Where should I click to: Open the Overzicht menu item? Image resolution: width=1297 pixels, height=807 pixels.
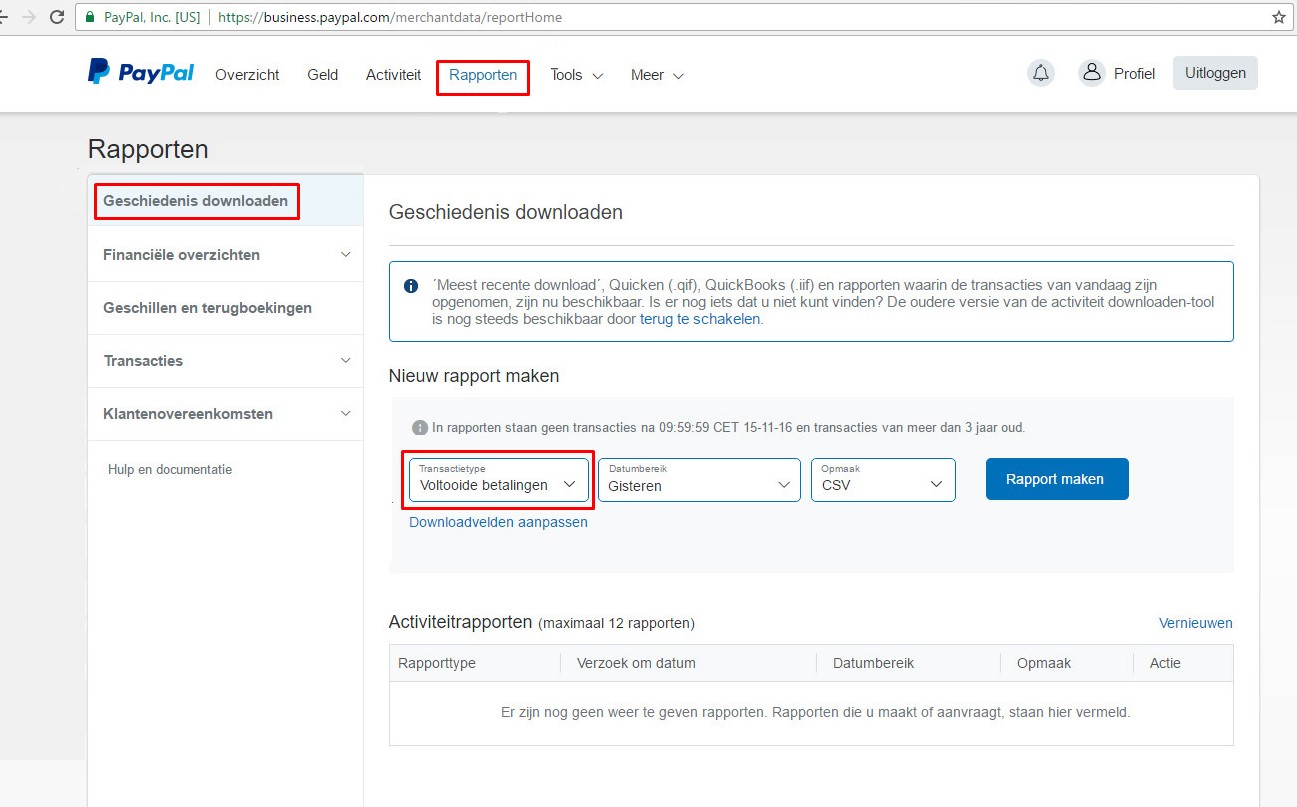[x=247, y=75]
